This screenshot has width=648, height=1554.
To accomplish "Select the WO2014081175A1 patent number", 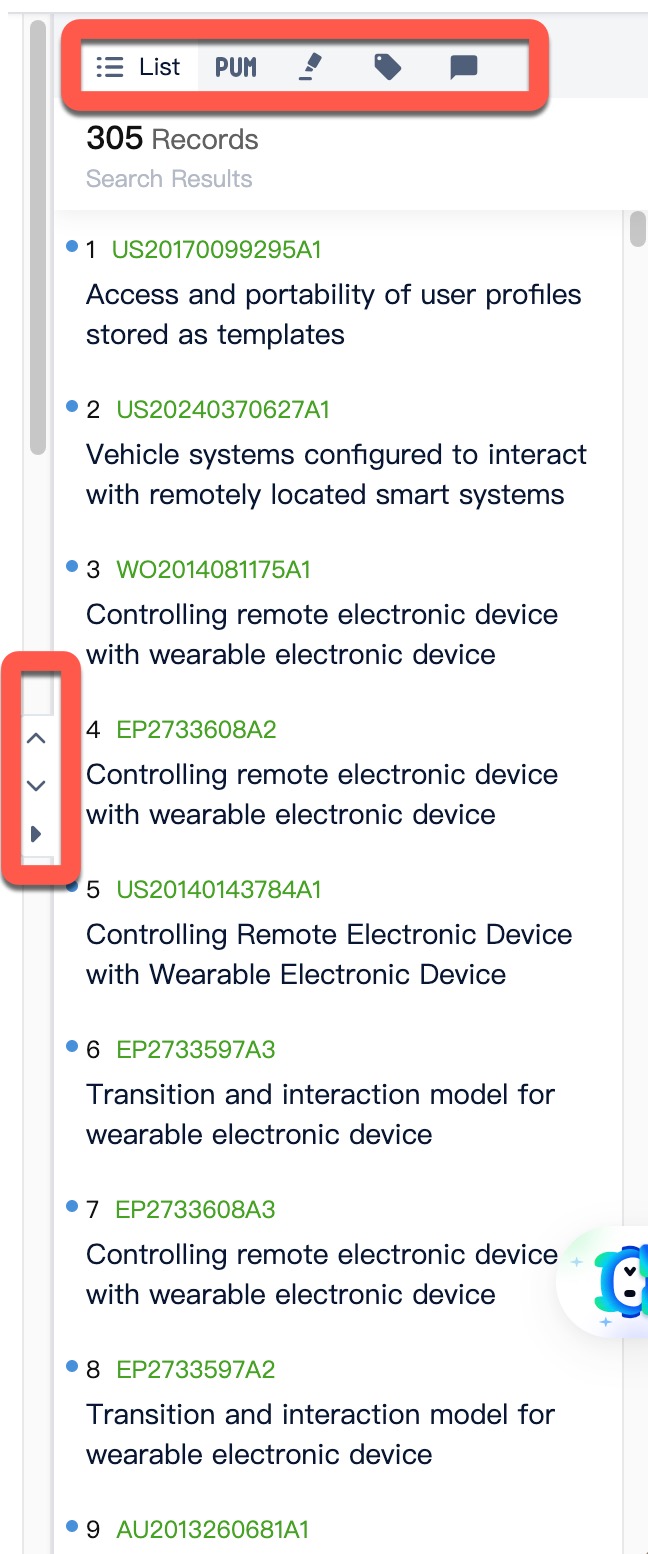I will 213,570.
